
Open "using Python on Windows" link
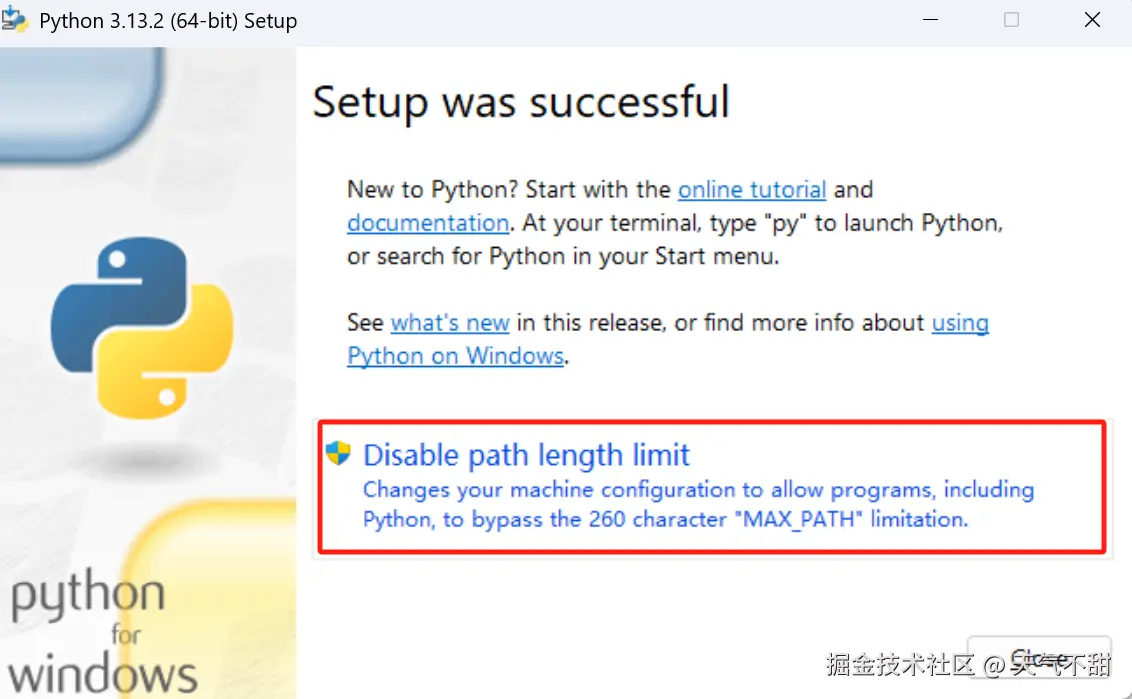(x=455, y=356)
